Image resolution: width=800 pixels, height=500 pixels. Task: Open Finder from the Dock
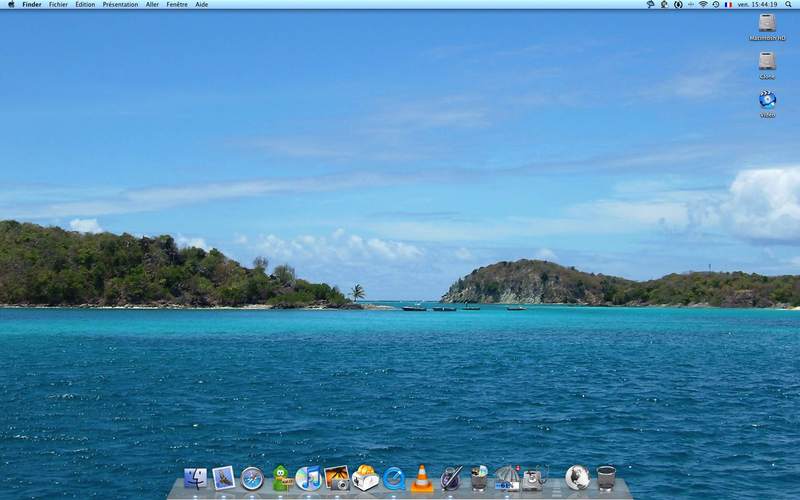coord(195,479)
